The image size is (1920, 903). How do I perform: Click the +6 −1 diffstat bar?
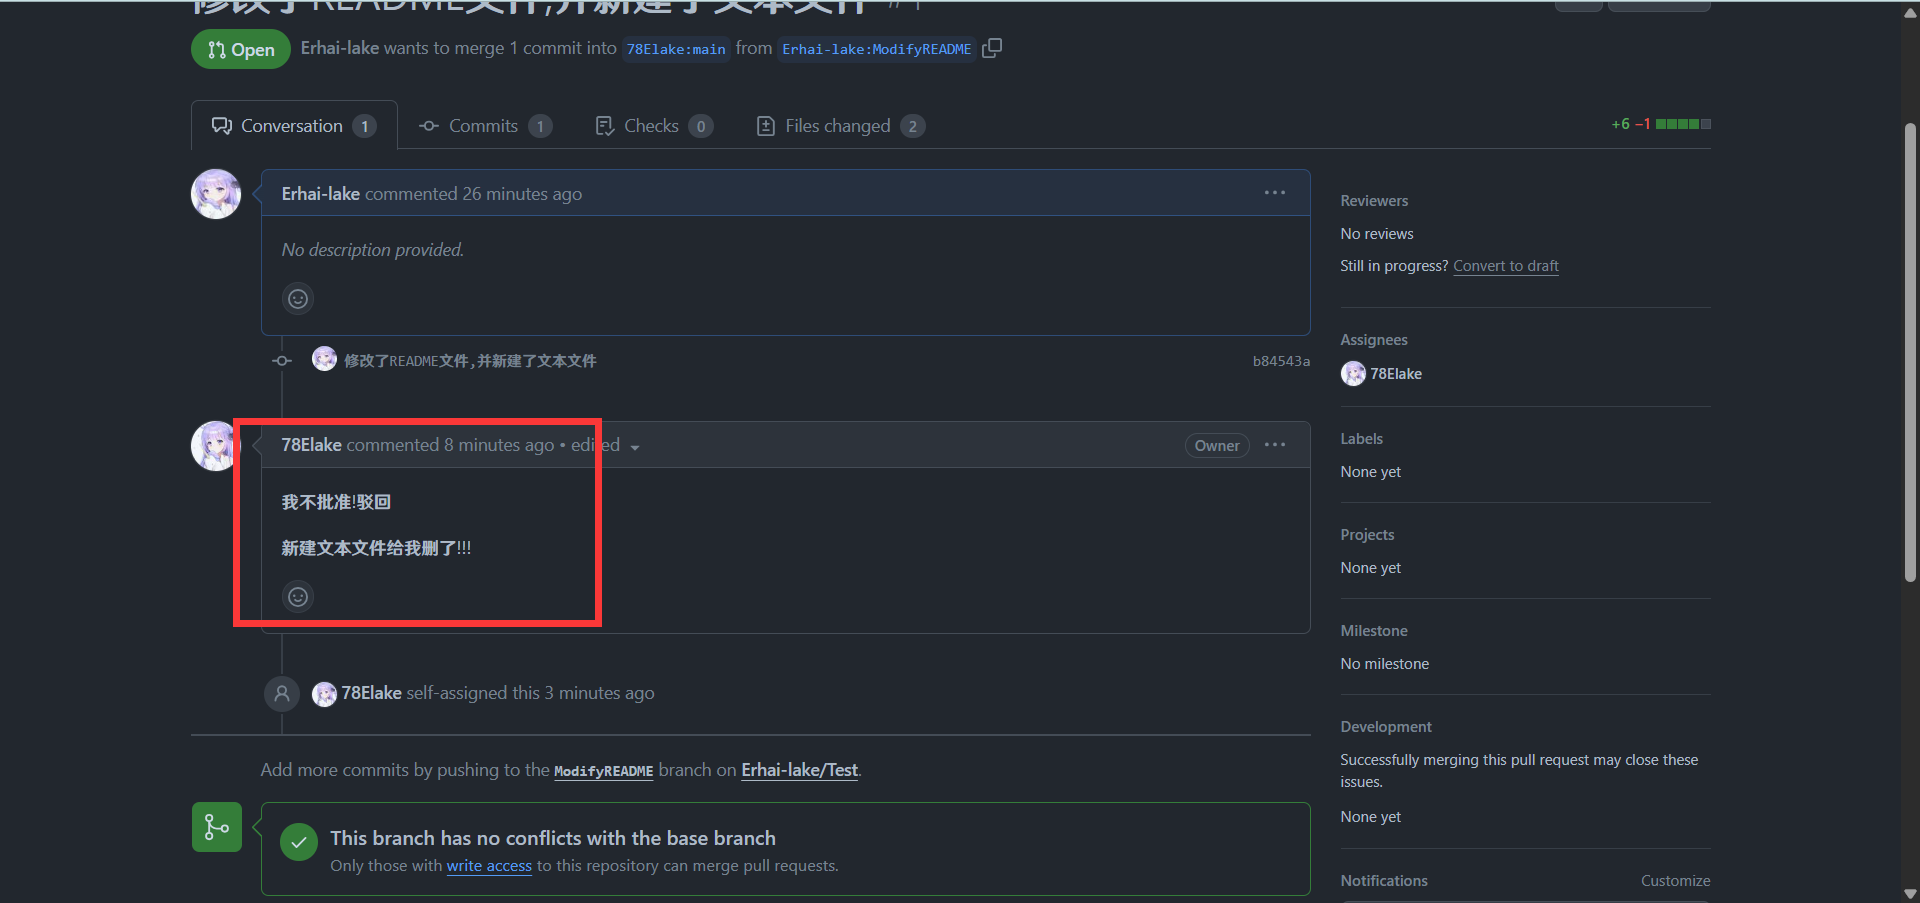1661,124
